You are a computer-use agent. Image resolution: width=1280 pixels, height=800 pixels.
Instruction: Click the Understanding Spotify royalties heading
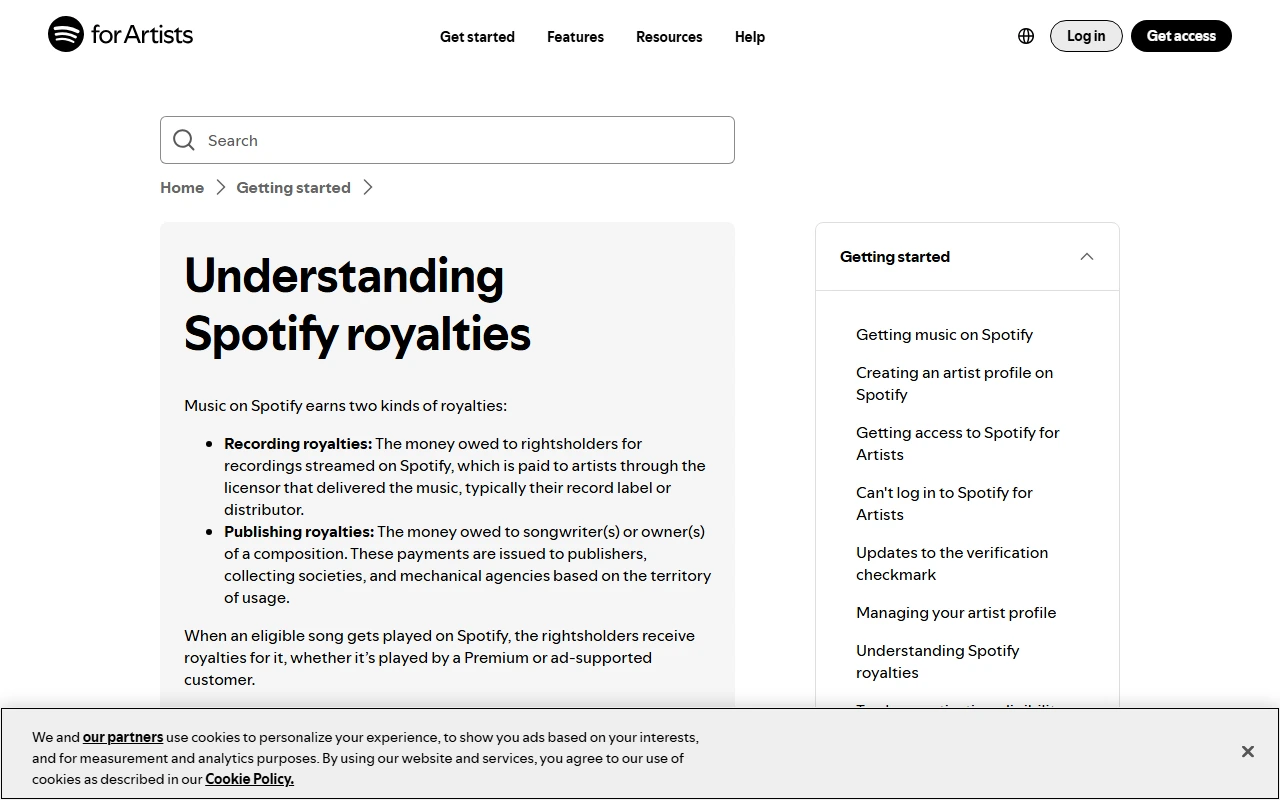pos(357,305)
